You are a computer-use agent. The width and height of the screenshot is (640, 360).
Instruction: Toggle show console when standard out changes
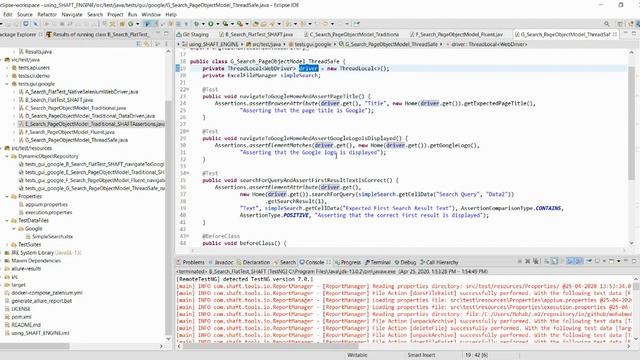[x=570, y=261]
